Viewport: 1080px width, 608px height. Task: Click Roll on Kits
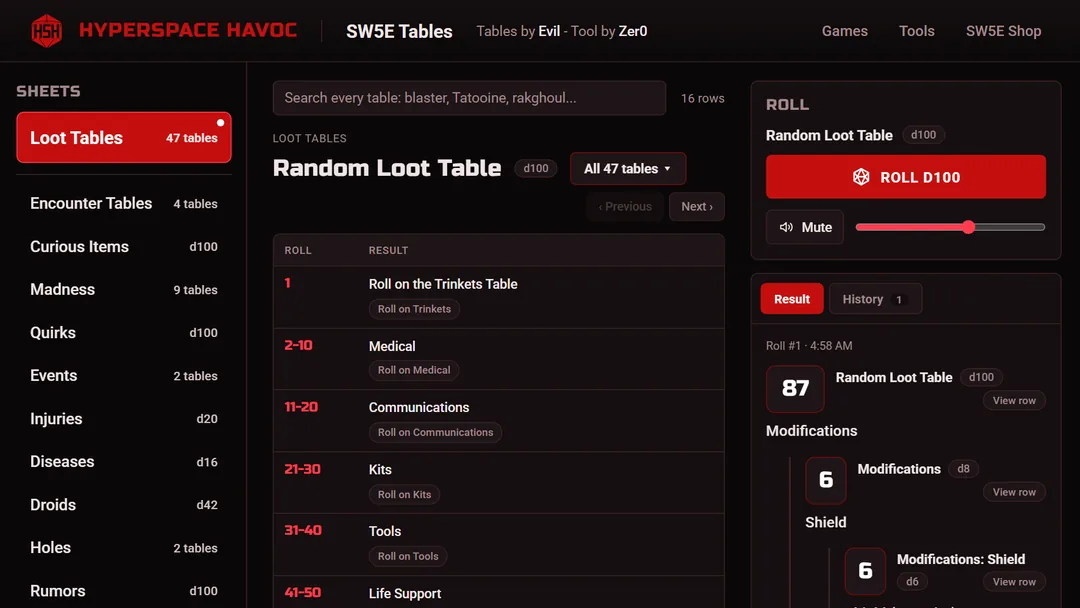404,494
